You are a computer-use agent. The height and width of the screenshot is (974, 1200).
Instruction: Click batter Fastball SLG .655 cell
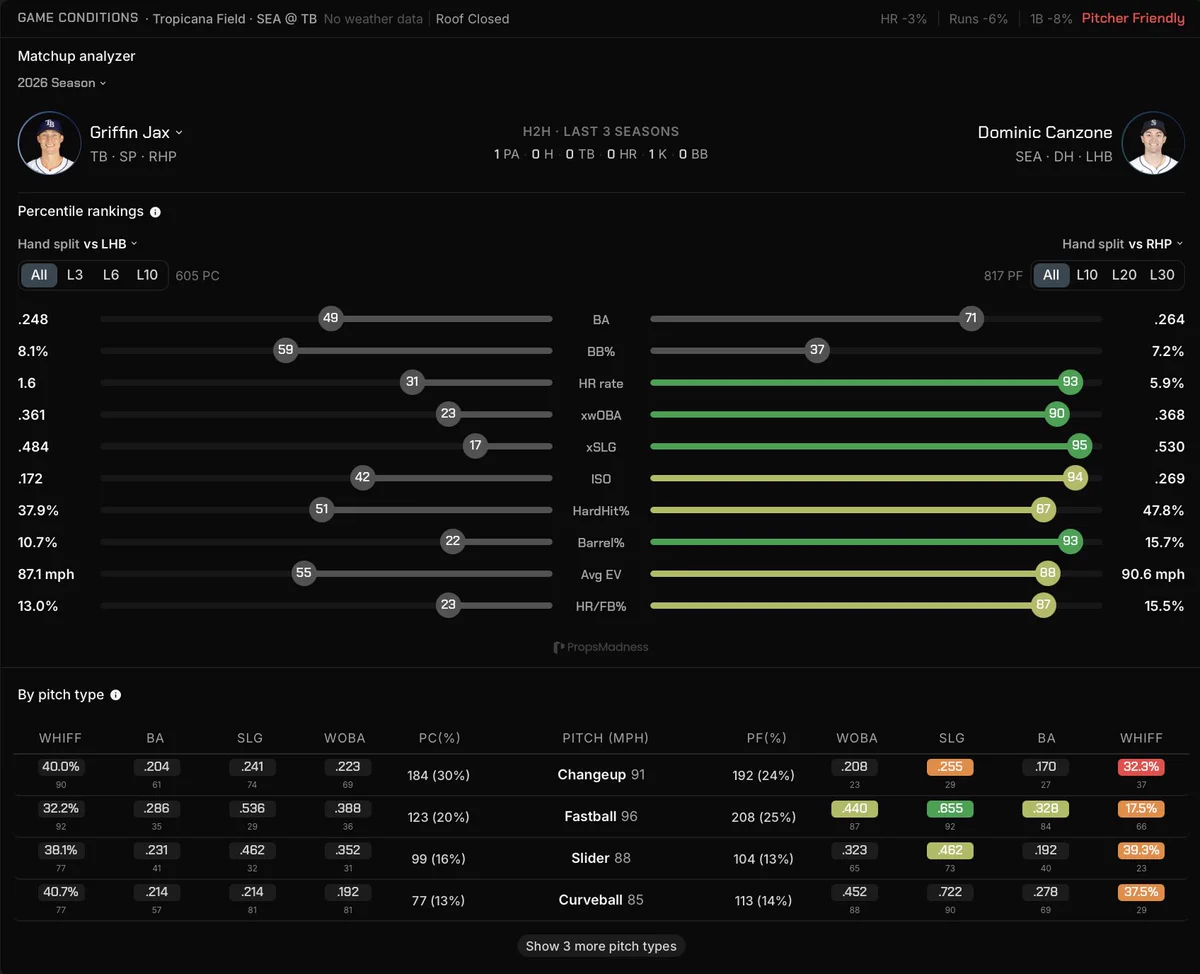coord(952,809)
